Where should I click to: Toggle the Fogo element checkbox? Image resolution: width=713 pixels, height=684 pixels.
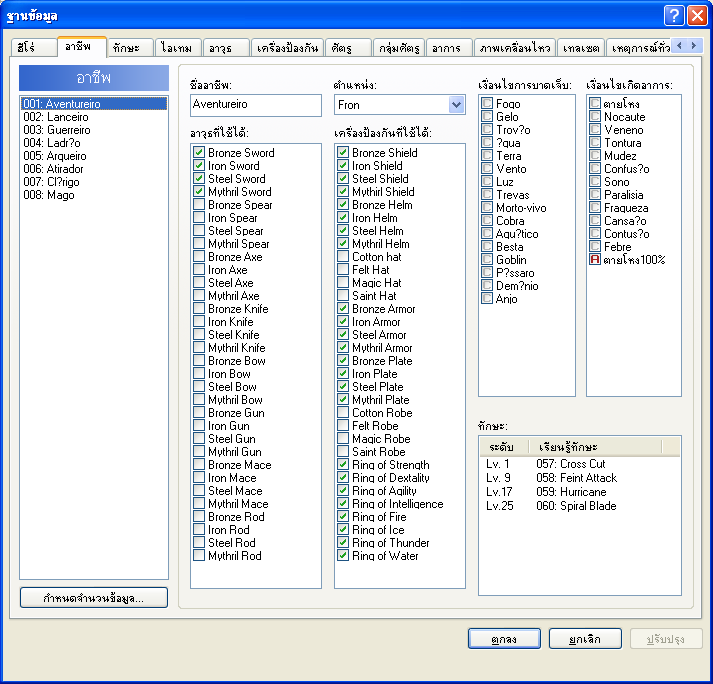click(x=487, y=104)
